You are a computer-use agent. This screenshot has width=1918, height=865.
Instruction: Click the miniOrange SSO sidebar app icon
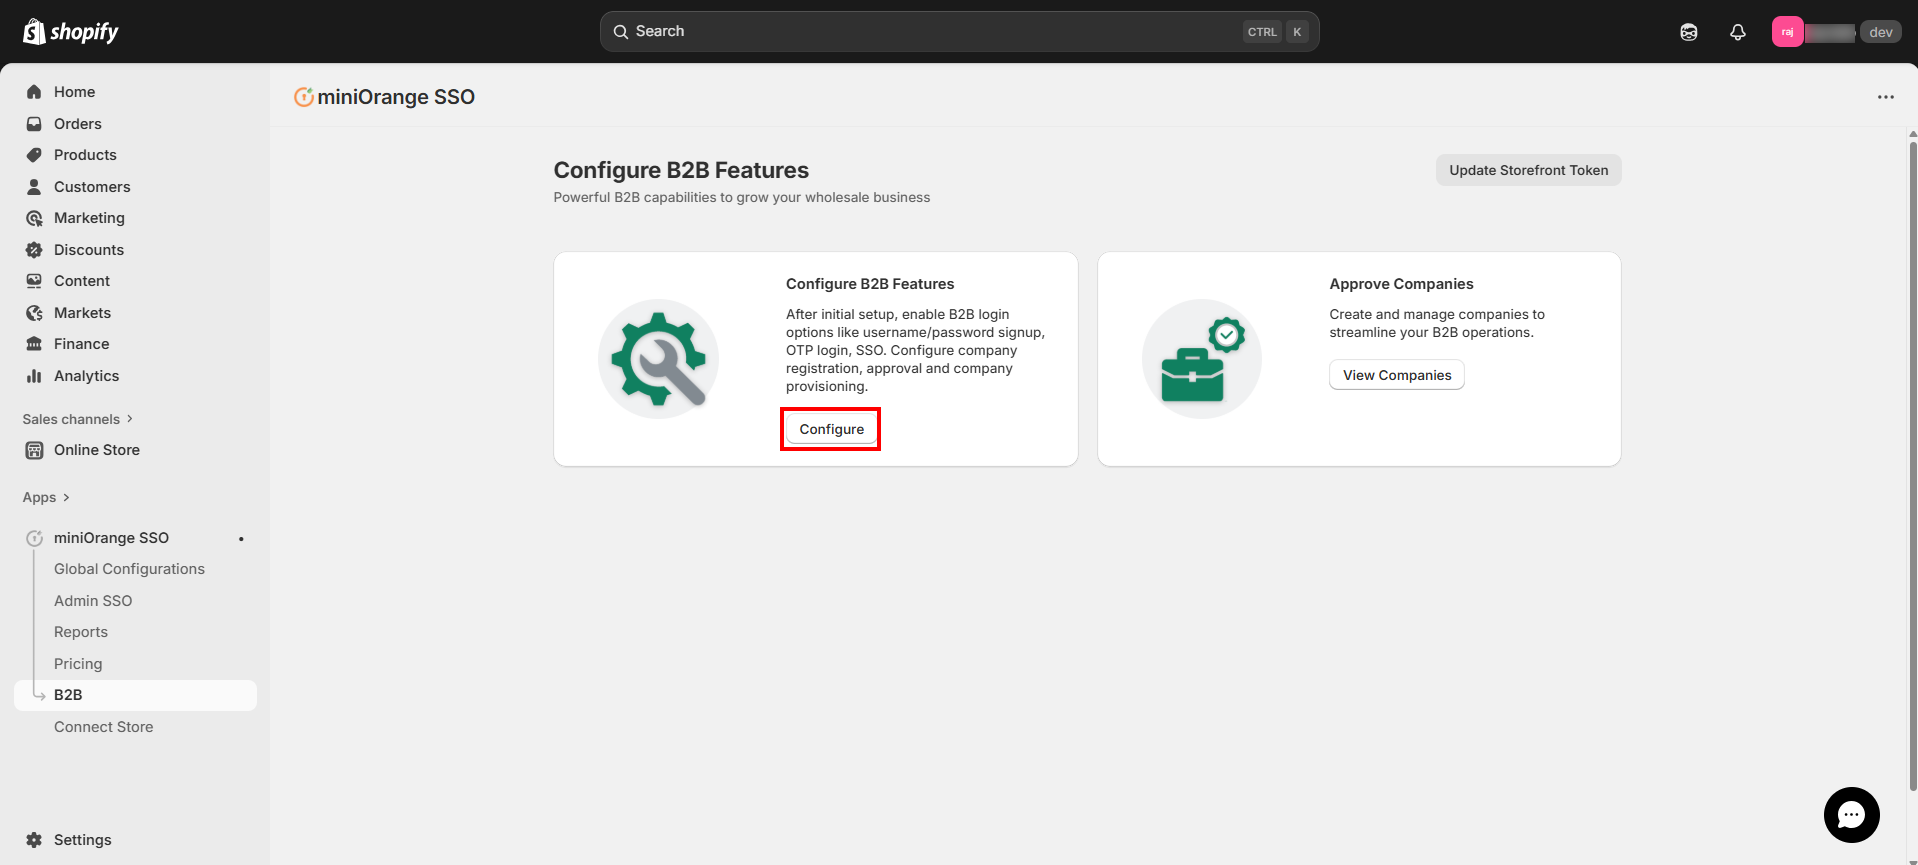[x=34, y=538]
